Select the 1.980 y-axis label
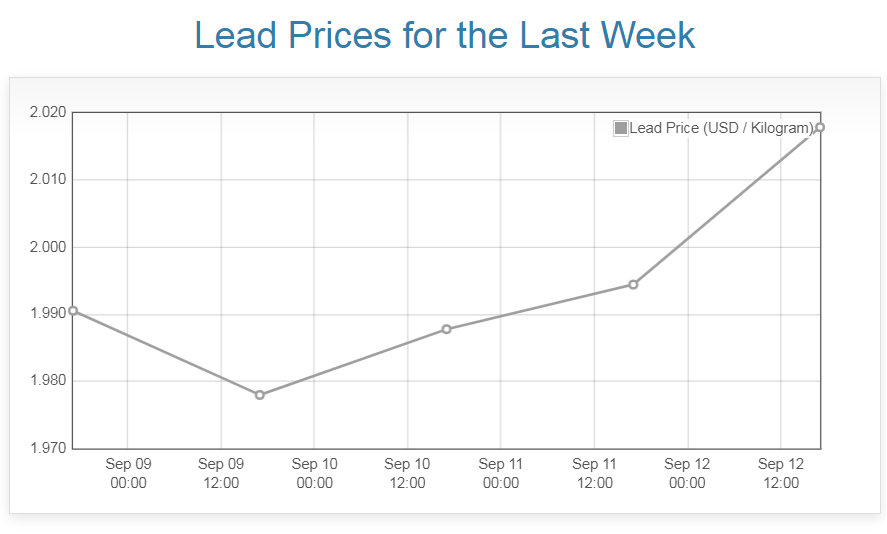 point(47,381)
